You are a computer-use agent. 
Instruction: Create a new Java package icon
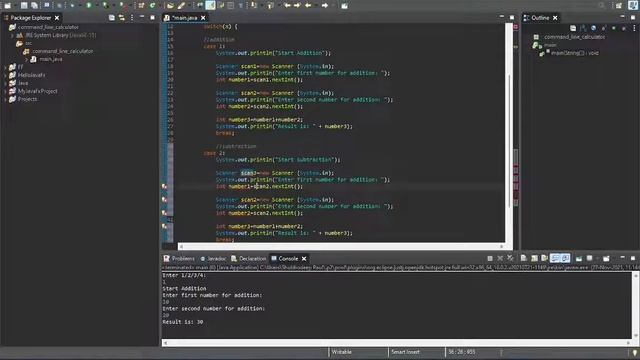click(141, 6)
